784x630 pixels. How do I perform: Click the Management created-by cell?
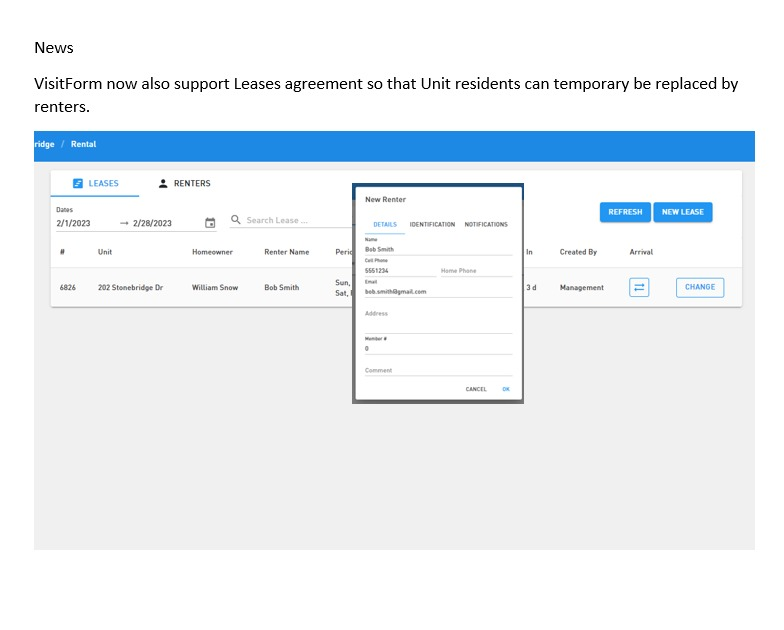[x=582, y=288]
